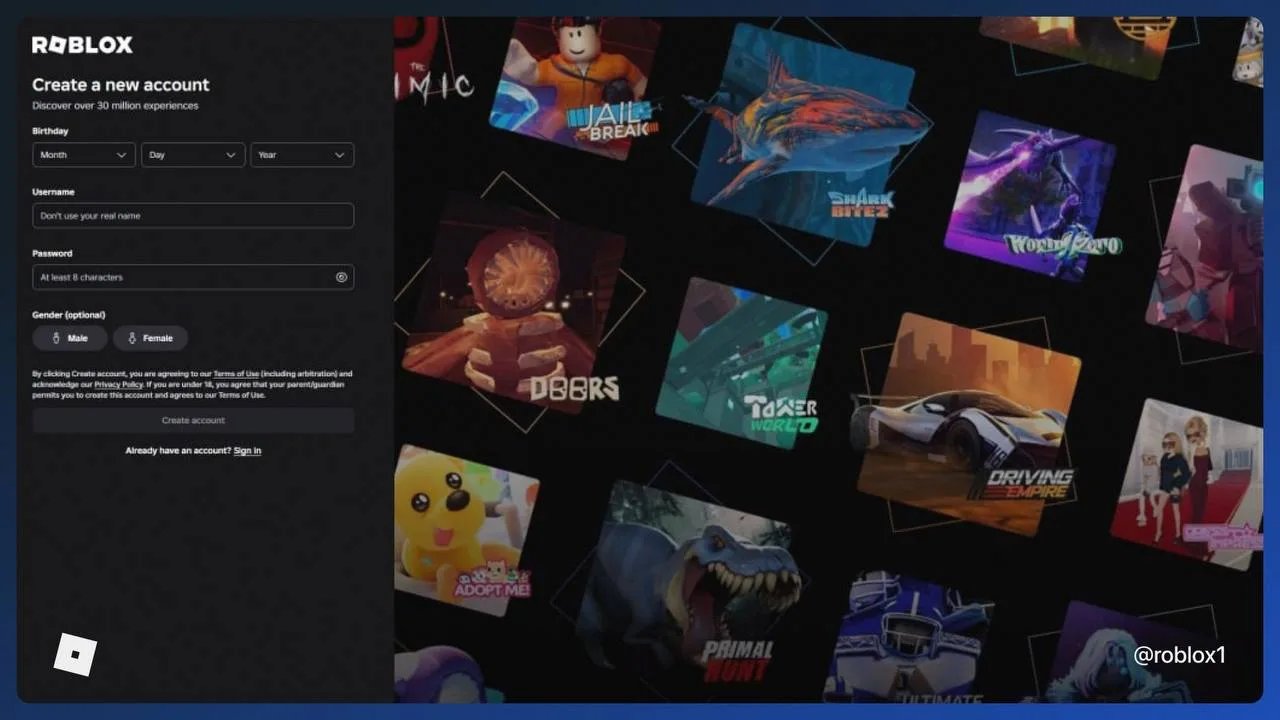Open the Terms of Use link
The height and width of the screenshot is (720, 1280).
tap(236, 374)
